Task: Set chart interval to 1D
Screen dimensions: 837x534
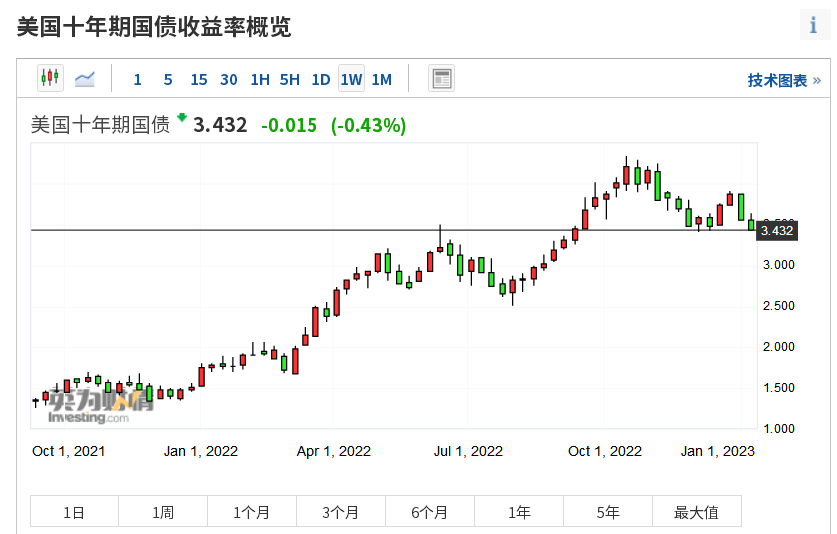Action: point(321,80)
